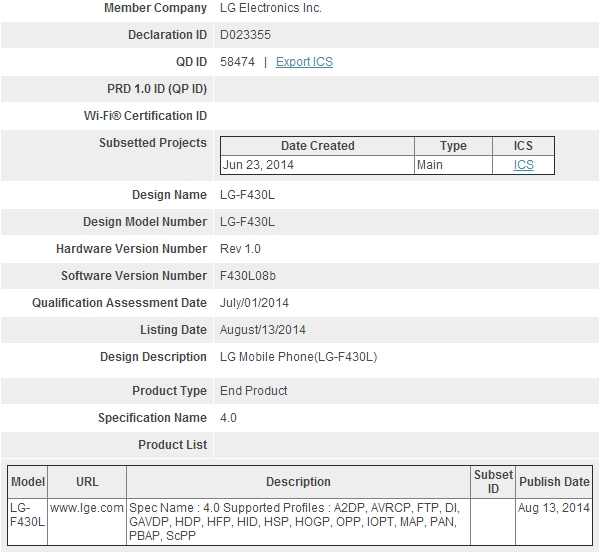Select the Design Name label

(169, 195)
